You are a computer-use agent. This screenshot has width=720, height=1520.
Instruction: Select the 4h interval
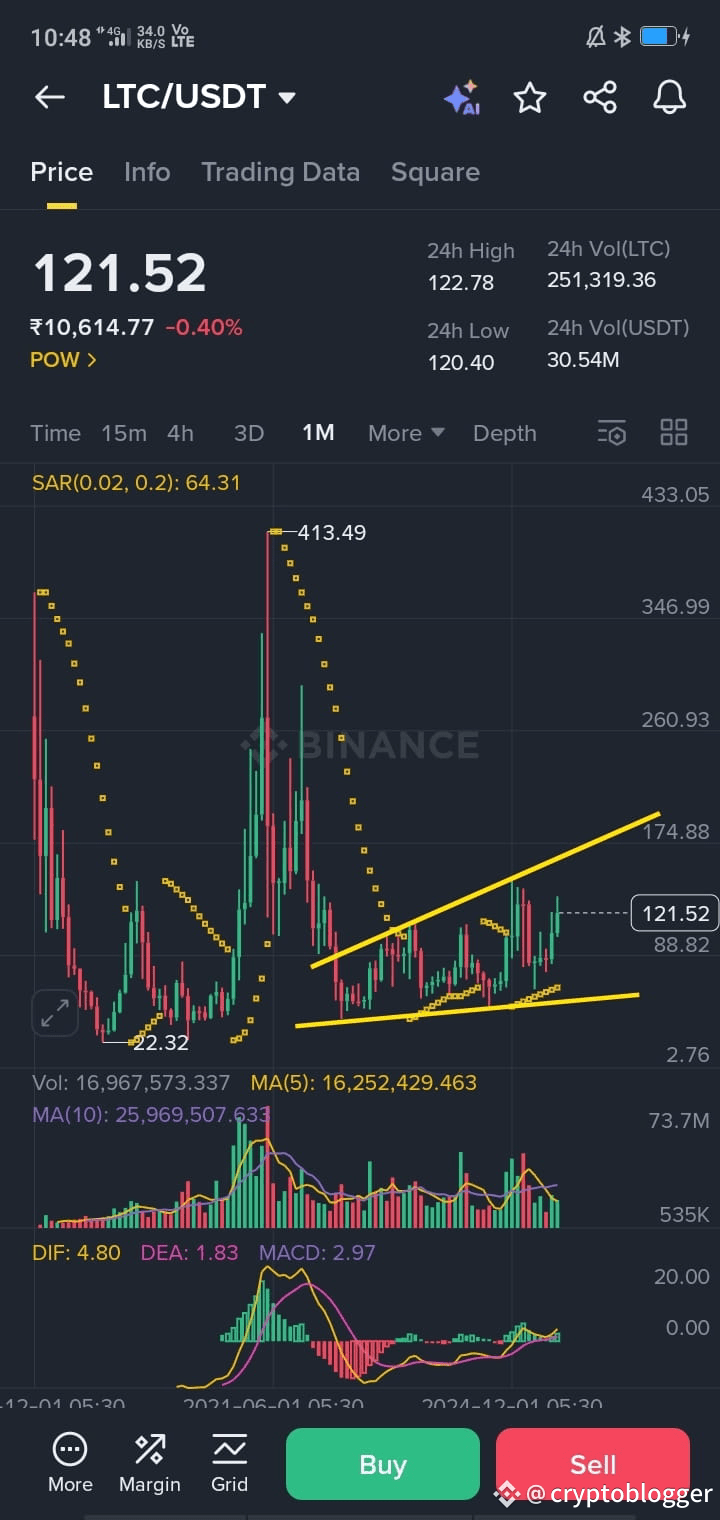pos(180,433)
